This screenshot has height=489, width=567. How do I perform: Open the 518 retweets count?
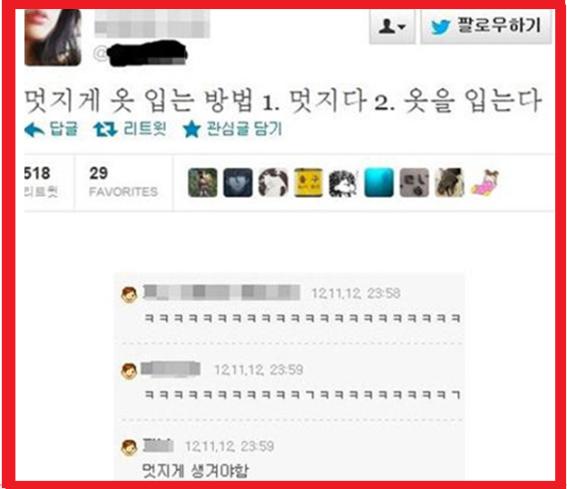(x=39, y=183)
